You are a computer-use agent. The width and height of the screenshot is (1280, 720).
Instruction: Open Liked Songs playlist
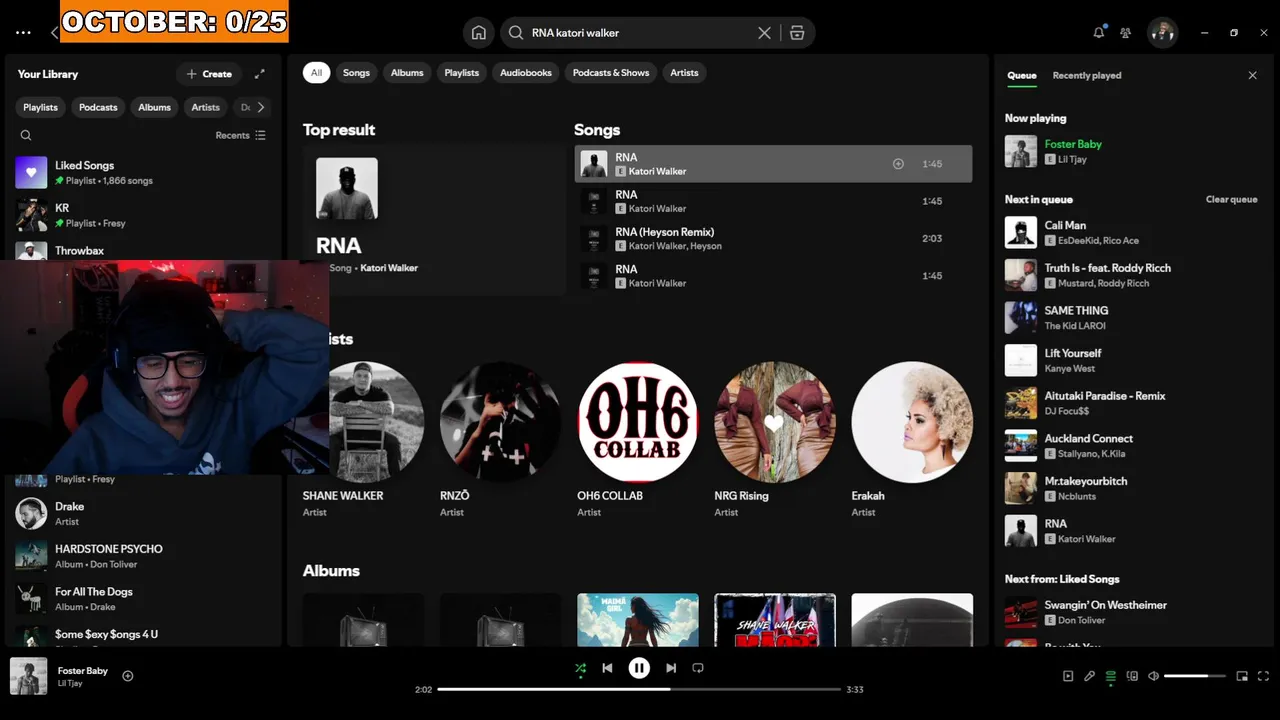click(142, 173)
